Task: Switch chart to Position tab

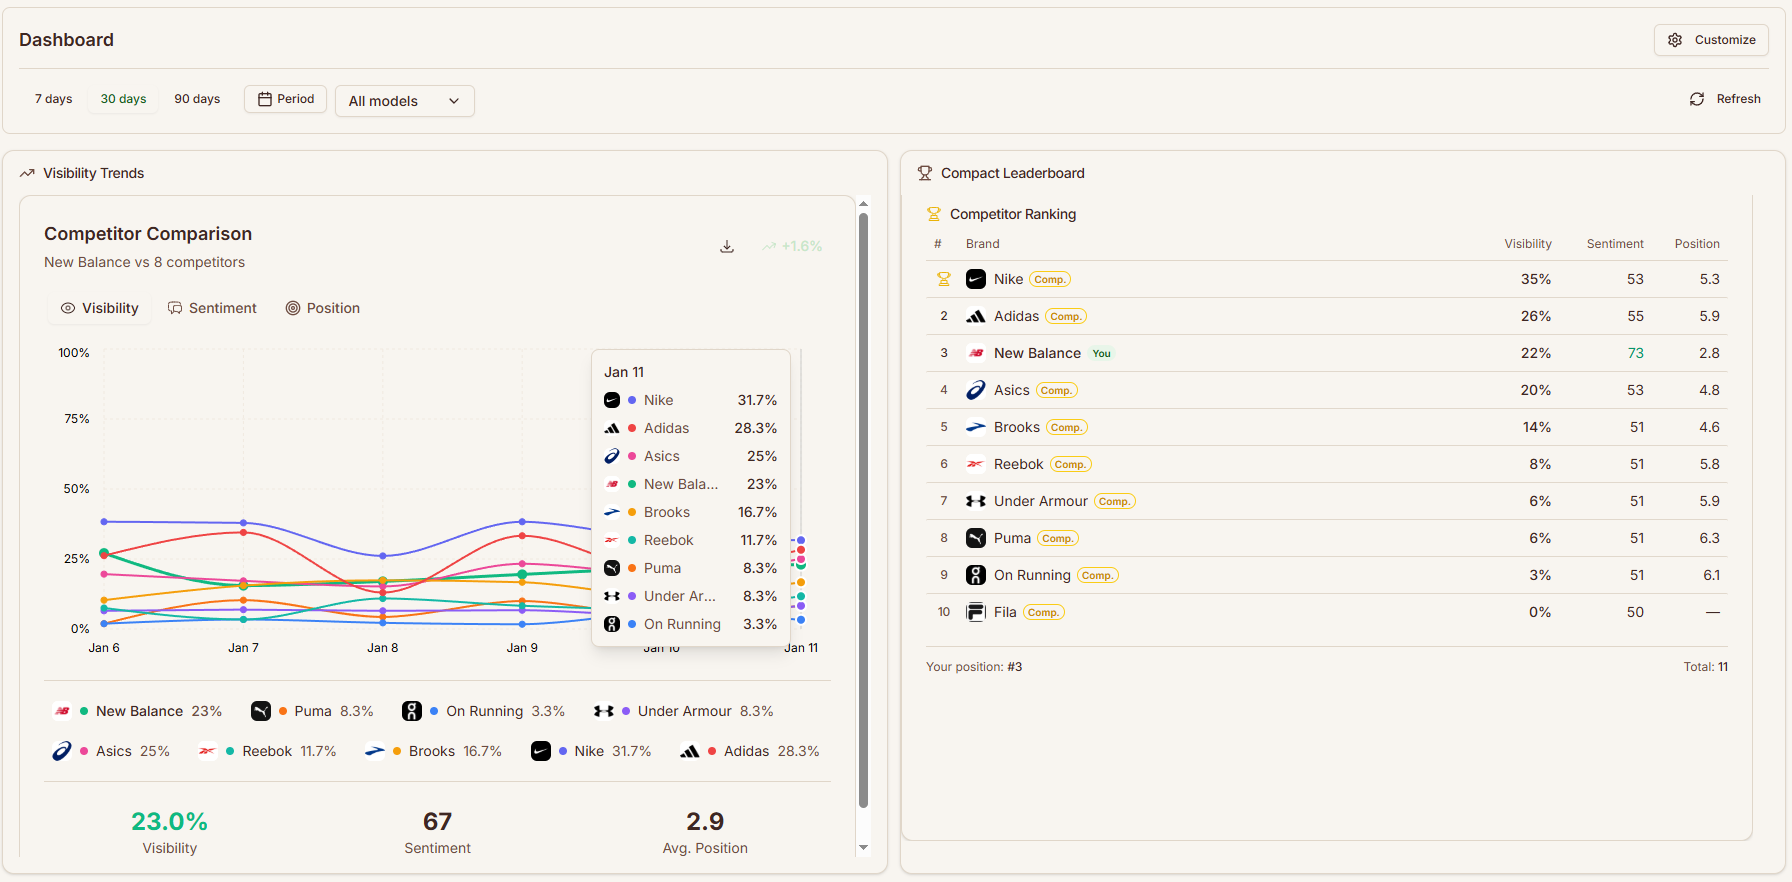Action: tap(323, 308)
